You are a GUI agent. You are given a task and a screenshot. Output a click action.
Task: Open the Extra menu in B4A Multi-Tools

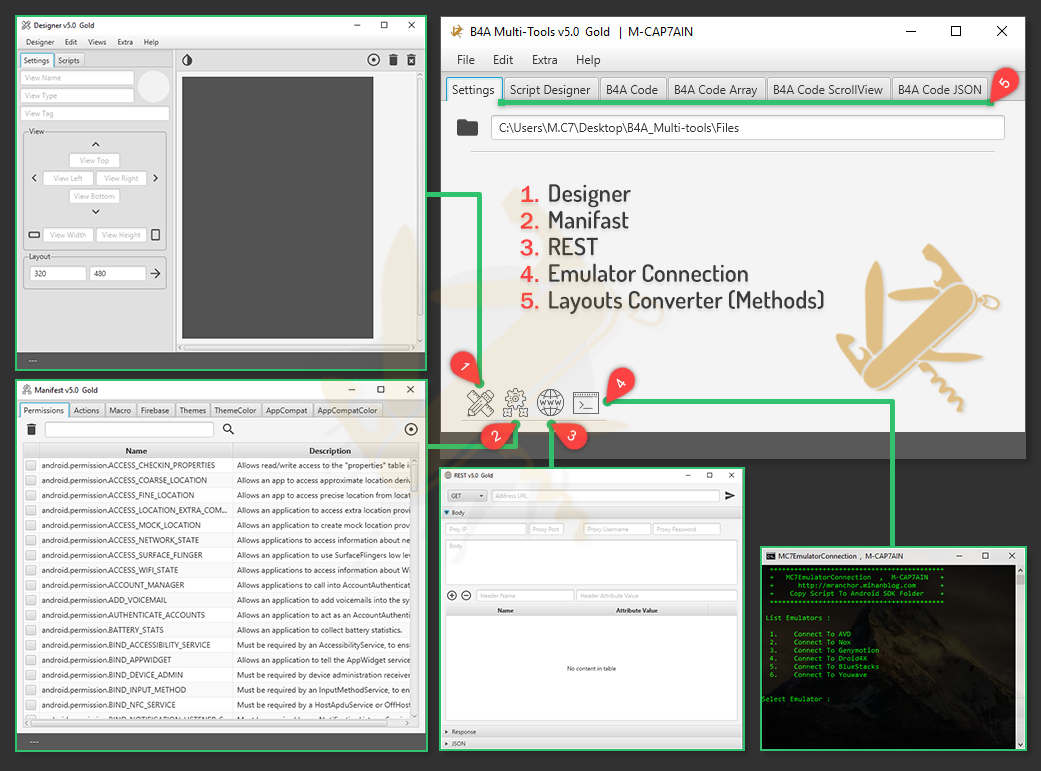pyautogui.click(x=545, y=60)
